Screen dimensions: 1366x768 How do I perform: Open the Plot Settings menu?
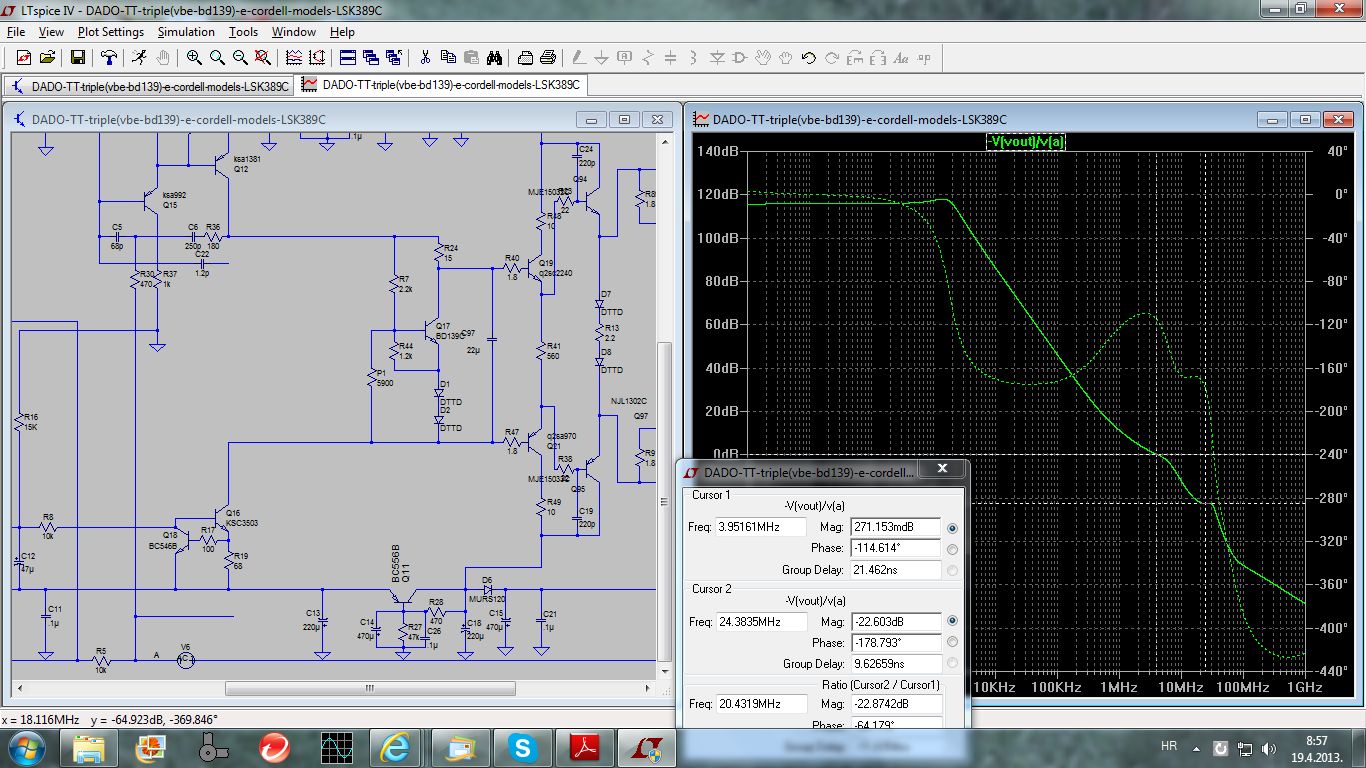pyautogui.click(x=111, y=32)
